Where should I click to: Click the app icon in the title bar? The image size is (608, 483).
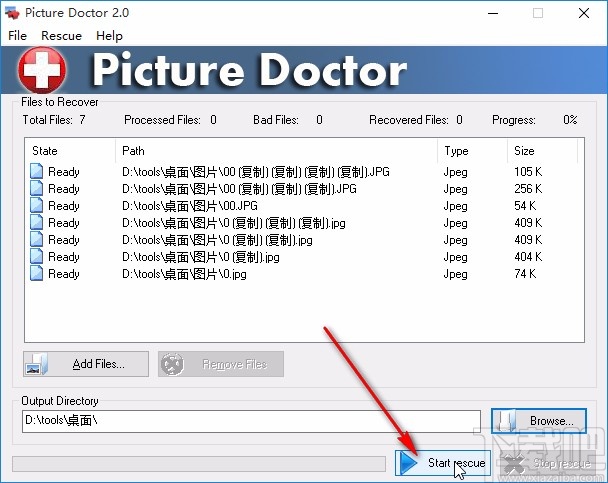click(12, 13)
